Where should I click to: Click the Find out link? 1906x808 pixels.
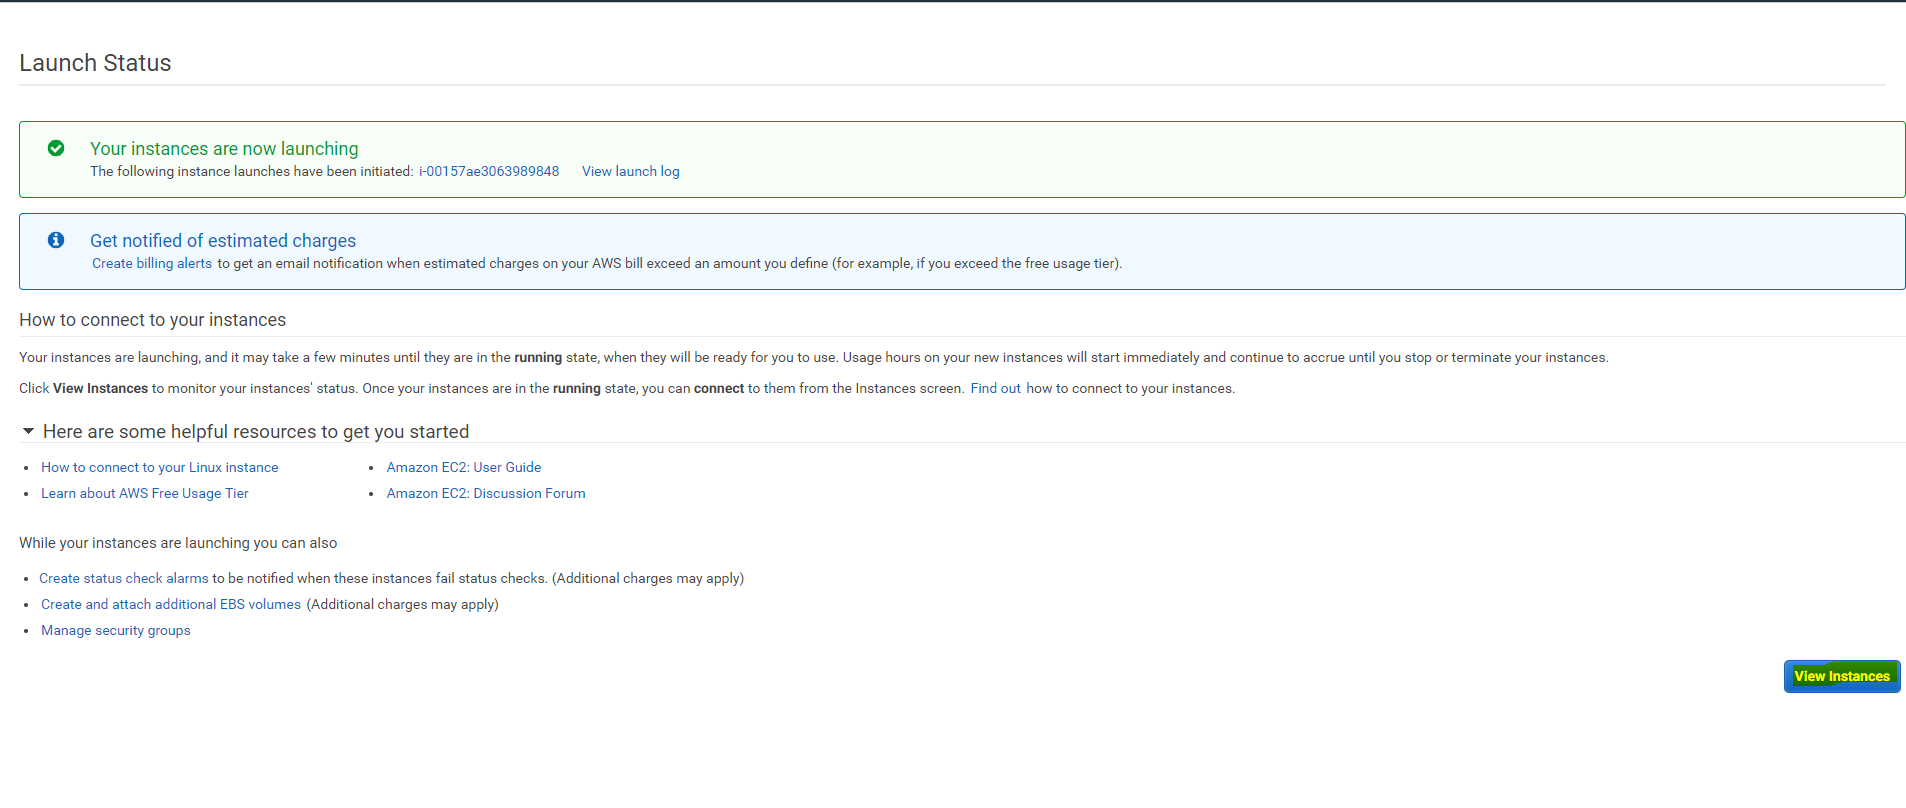pos(995,388)
